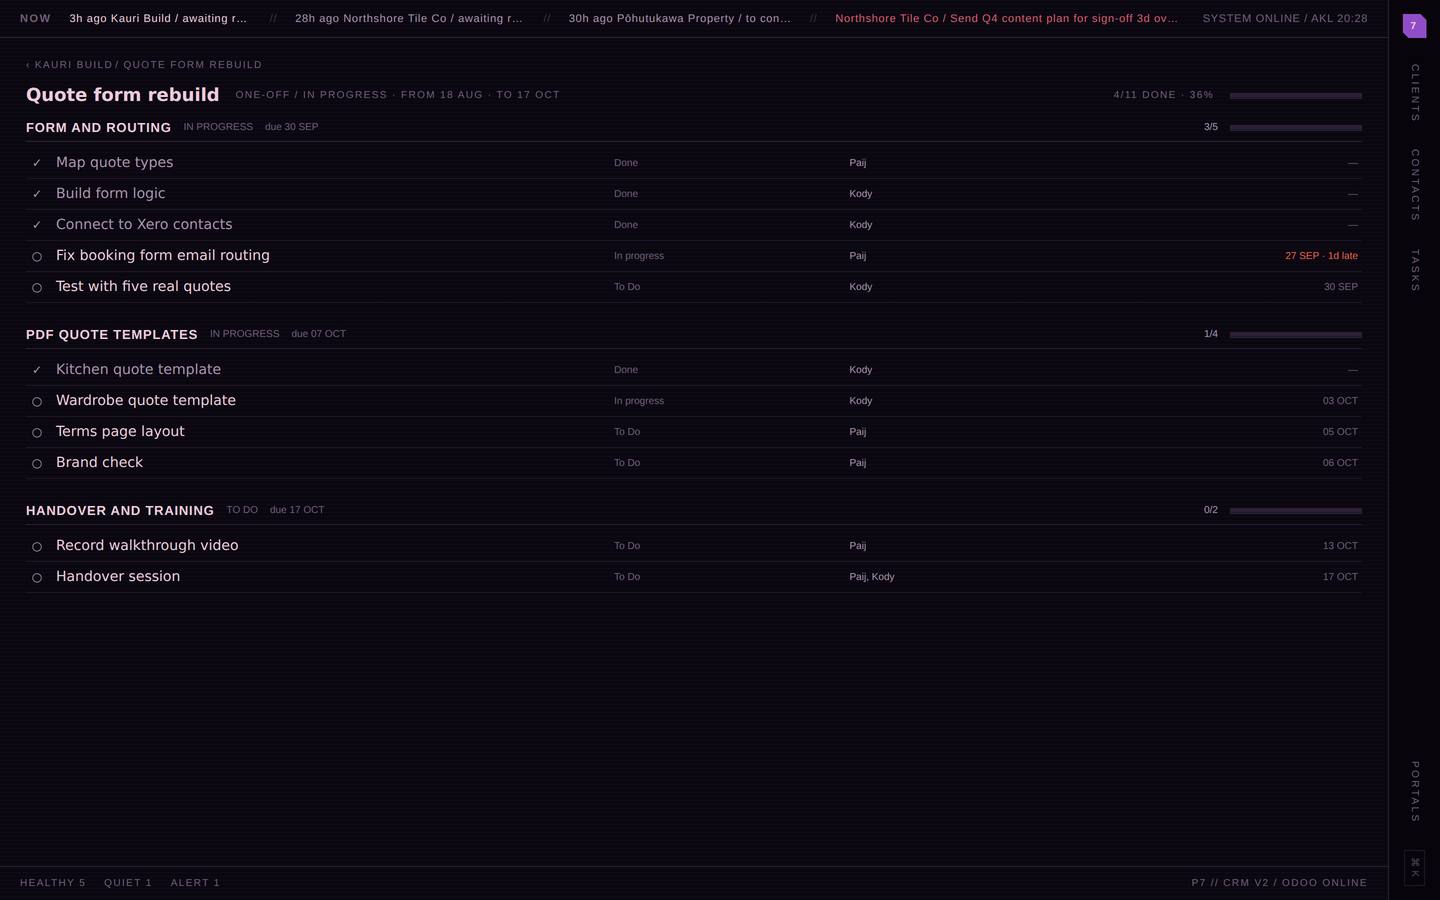The height and width of the screenshot is (900, 1440).
Task: Uncheck Connect to Xero contacts task
Action: point(37,225)
